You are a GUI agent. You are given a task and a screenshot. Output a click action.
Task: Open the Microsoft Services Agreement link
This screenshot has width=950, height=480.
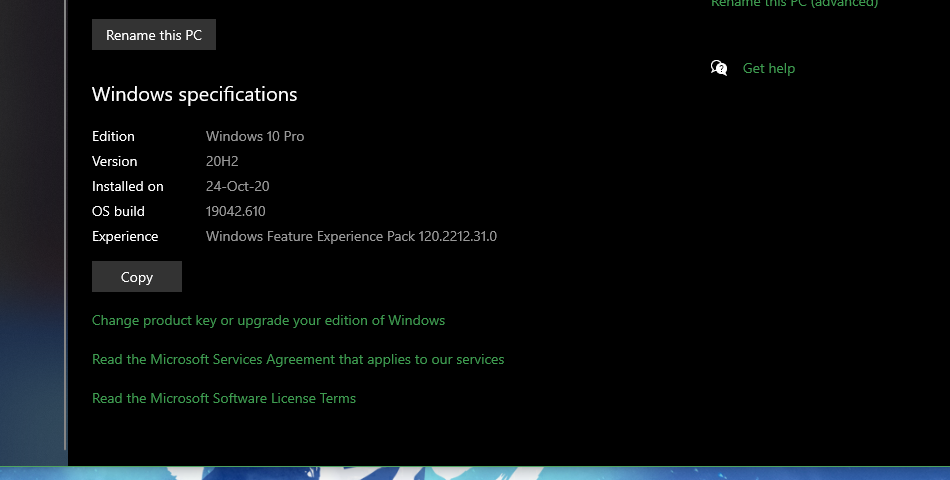point(298,359)
